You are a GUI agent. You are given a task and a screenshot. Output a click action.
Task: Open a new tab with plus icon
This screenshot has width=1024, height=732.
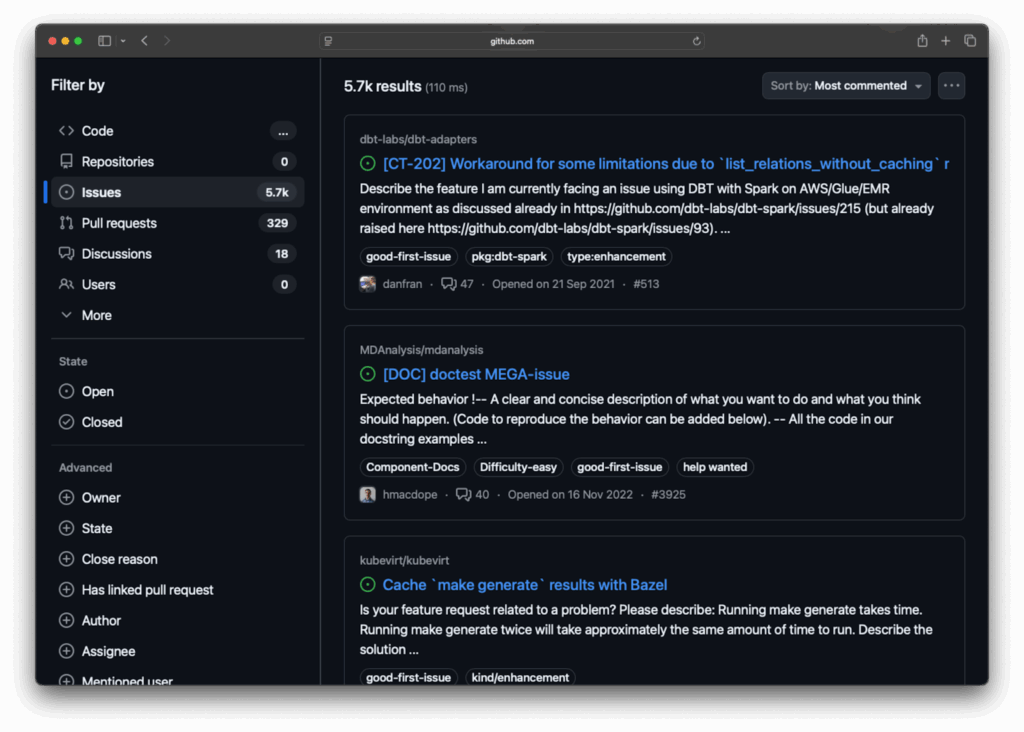click(x=946, y=41)
